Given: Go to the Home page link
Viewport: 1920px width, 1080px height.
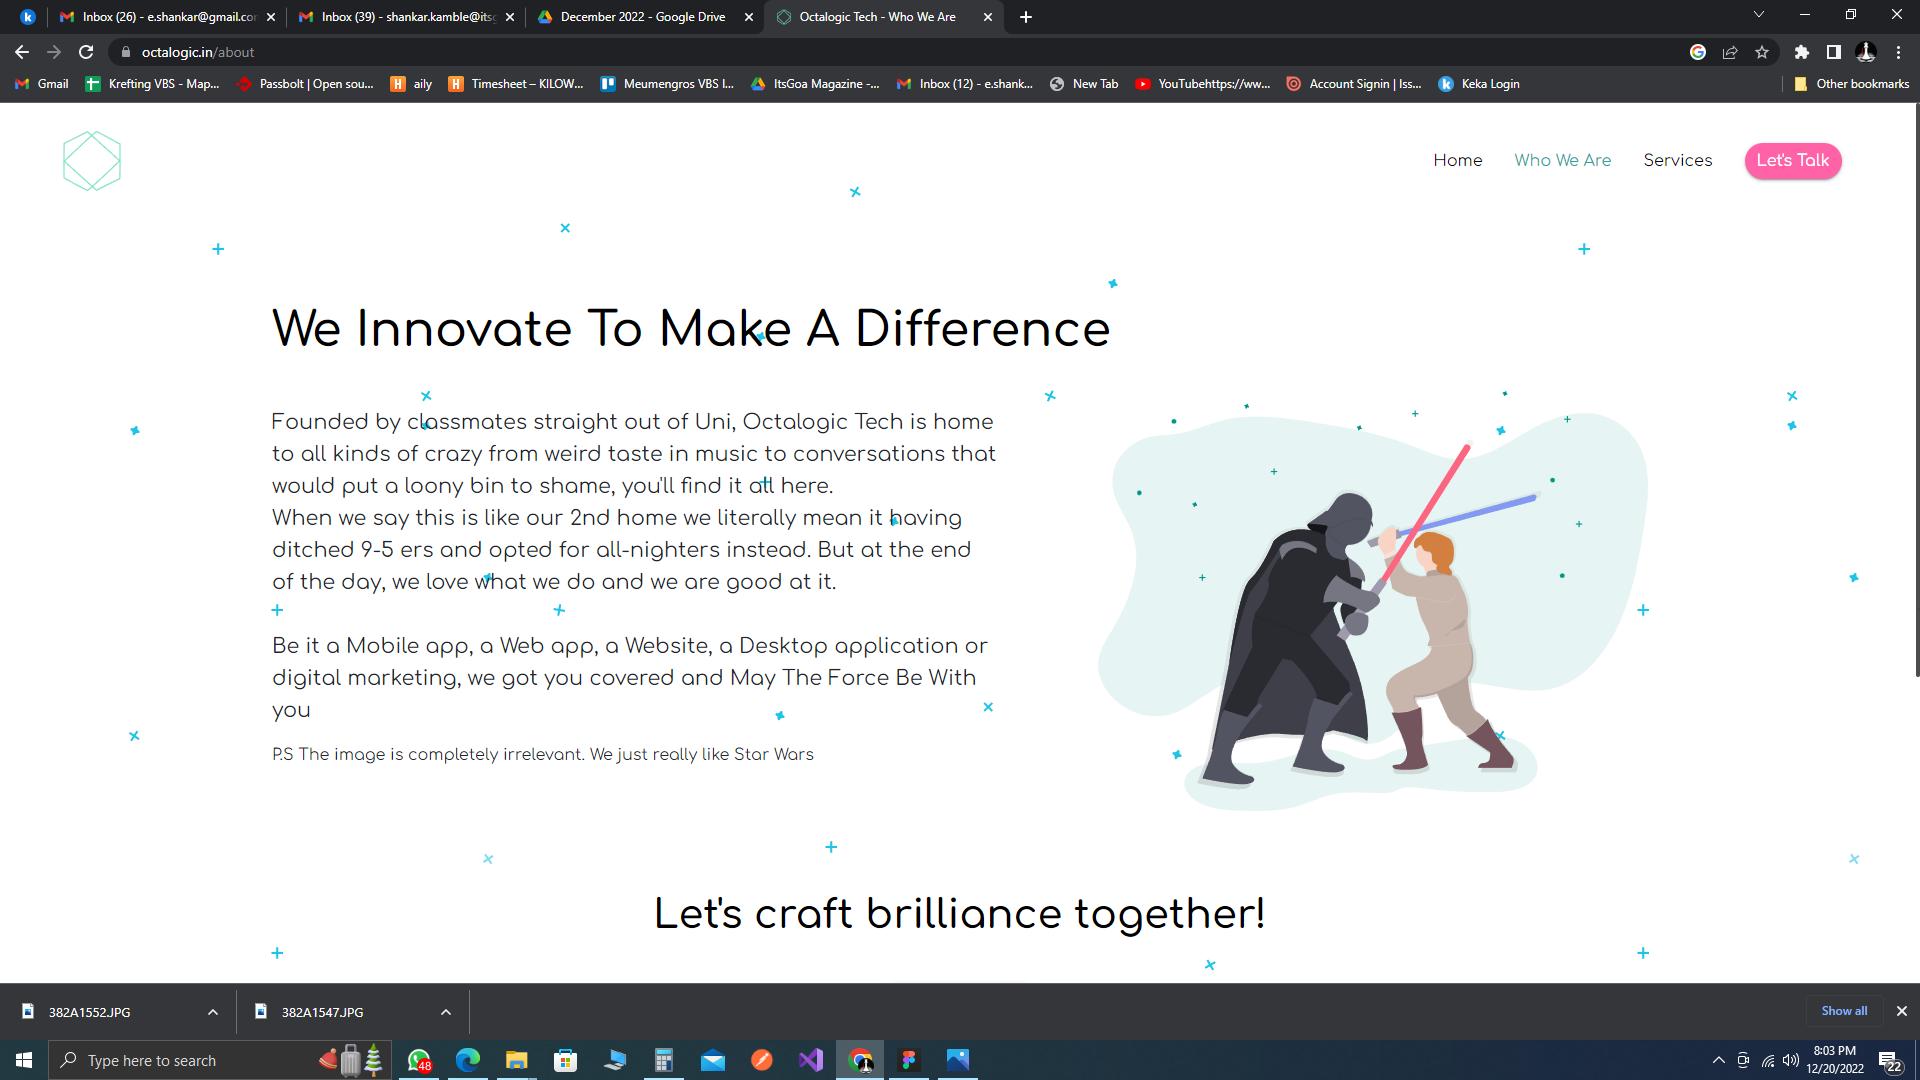Looking at the screenshot, I should point(1457,160).
